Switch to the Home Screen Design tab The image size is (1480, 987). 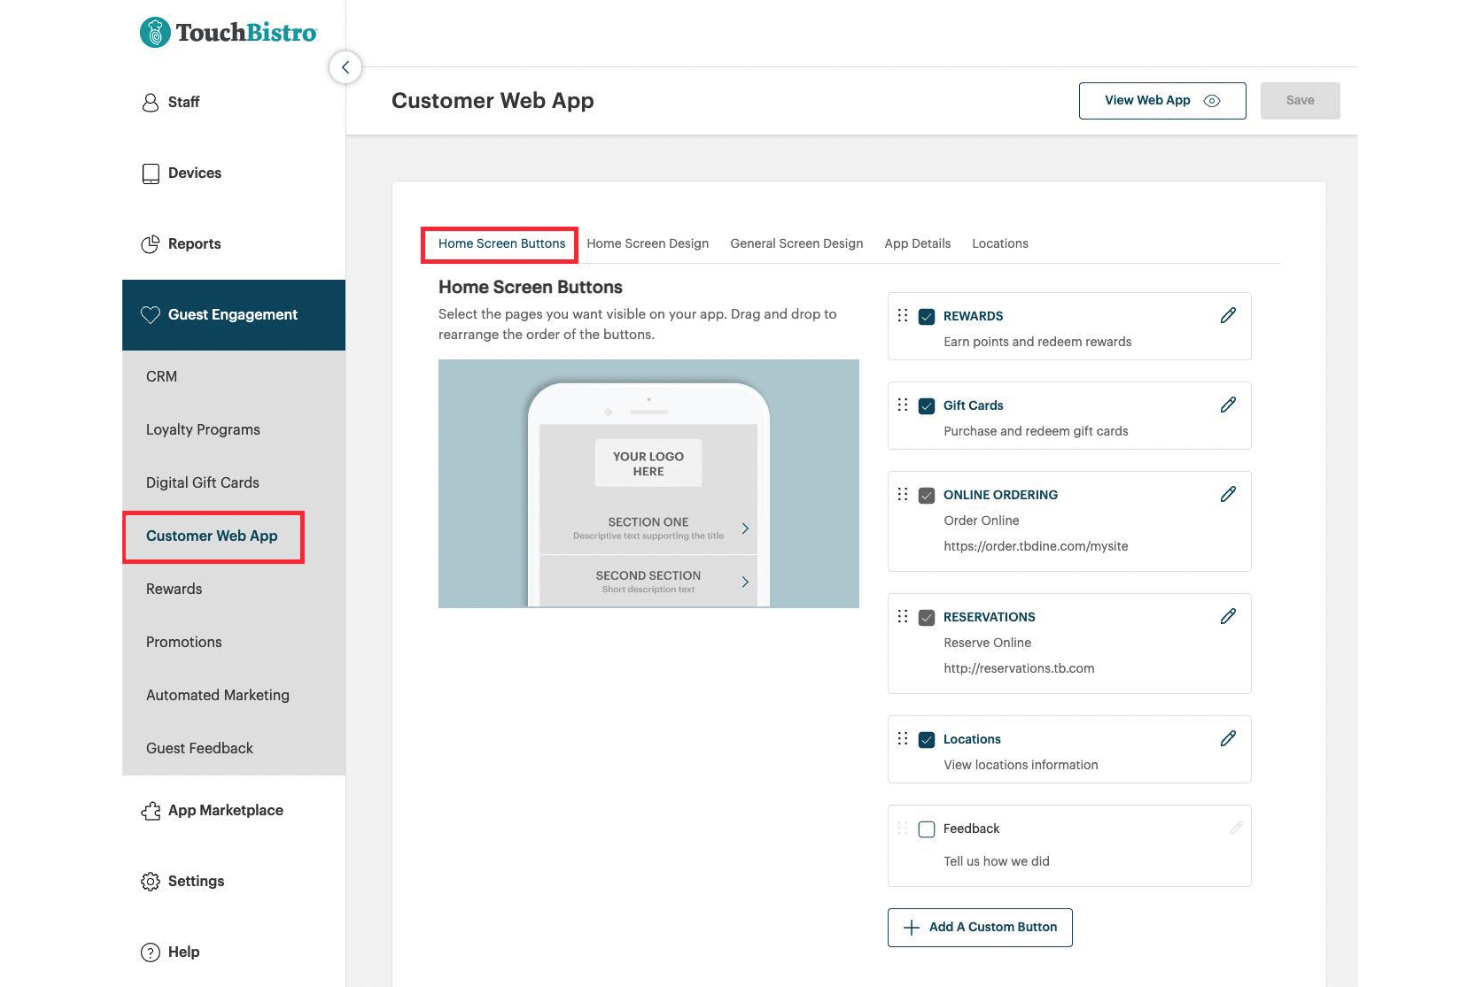pyautogui.click(x=647, y=244)
